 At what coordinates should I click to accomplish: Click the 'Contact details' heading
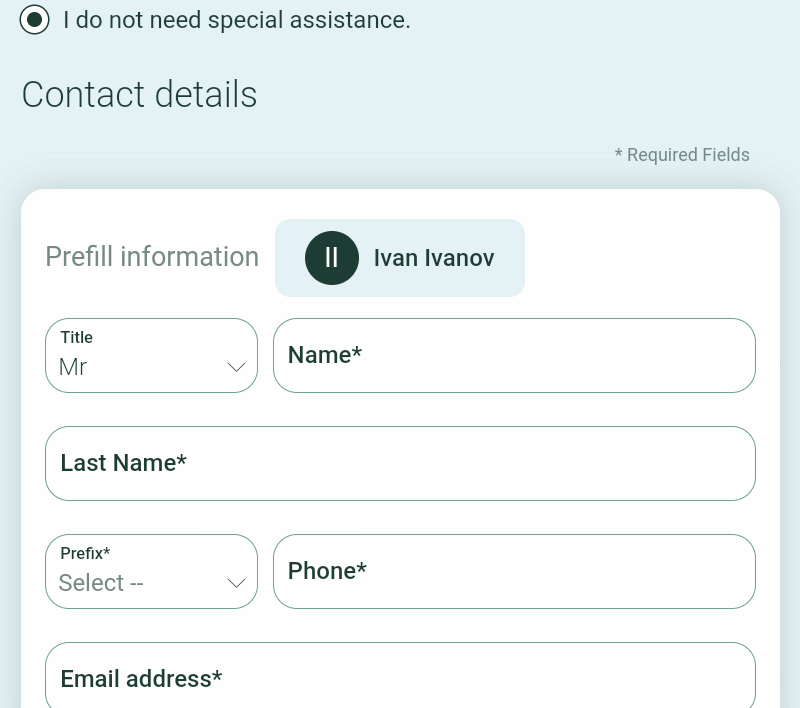(139, 94)
